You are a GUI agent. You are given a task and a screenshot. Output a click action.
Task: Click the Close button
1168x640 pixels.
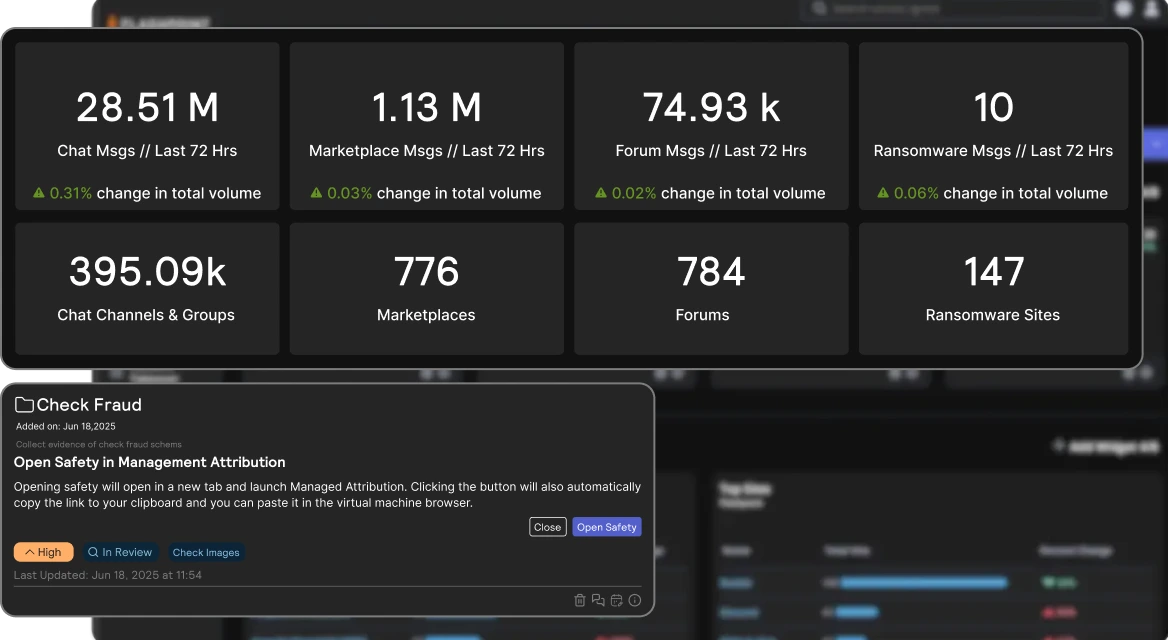point(548,527)
